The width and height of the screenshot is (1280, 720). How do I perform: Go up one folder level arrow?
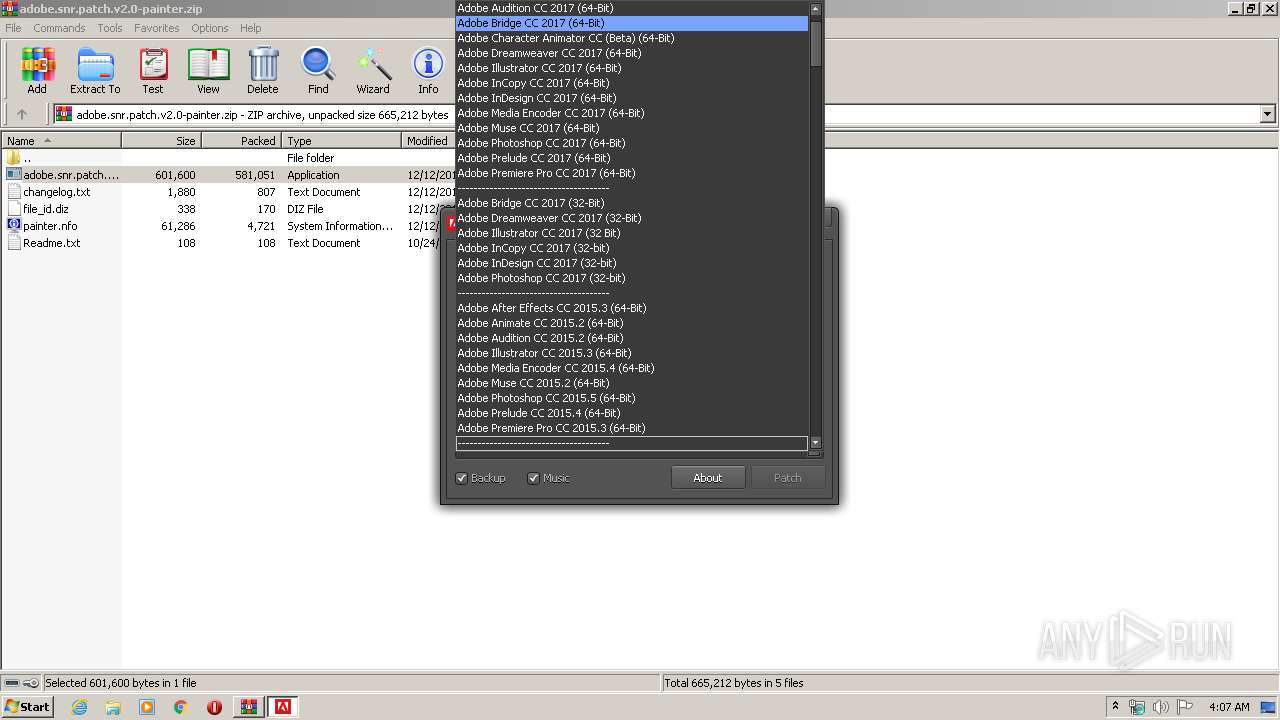click(x=22, y=115)
